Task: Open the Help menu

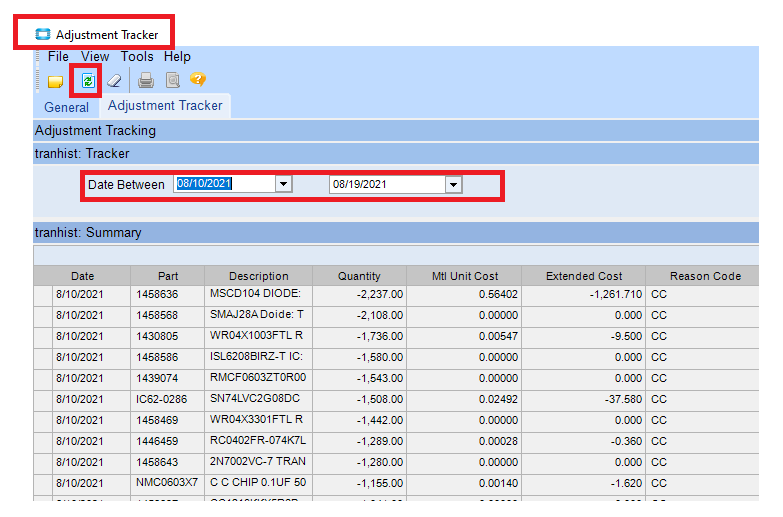Action: tap(177, 56)
